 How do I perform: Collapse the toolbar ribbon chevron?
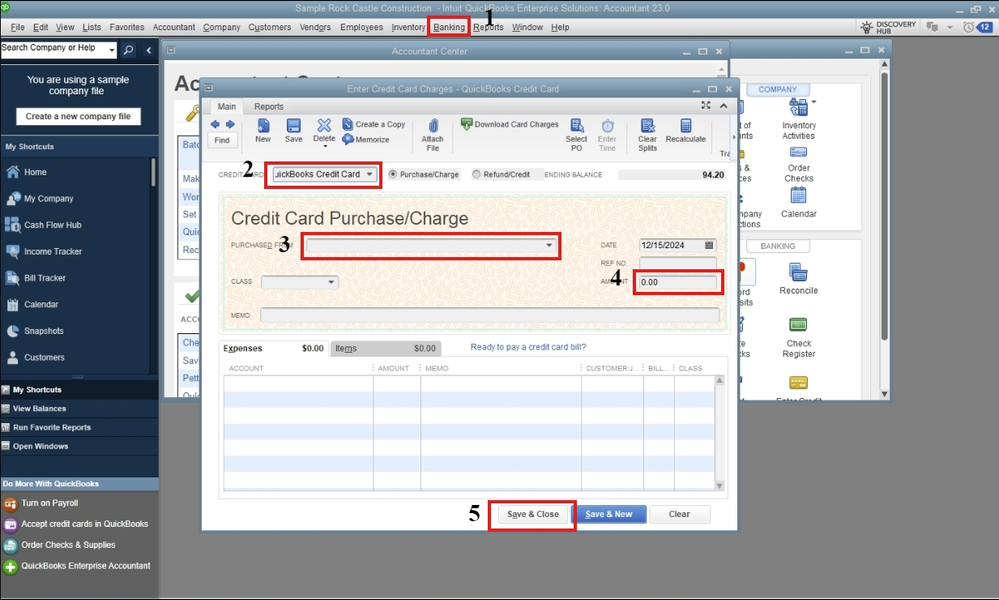tap(724, 106)
